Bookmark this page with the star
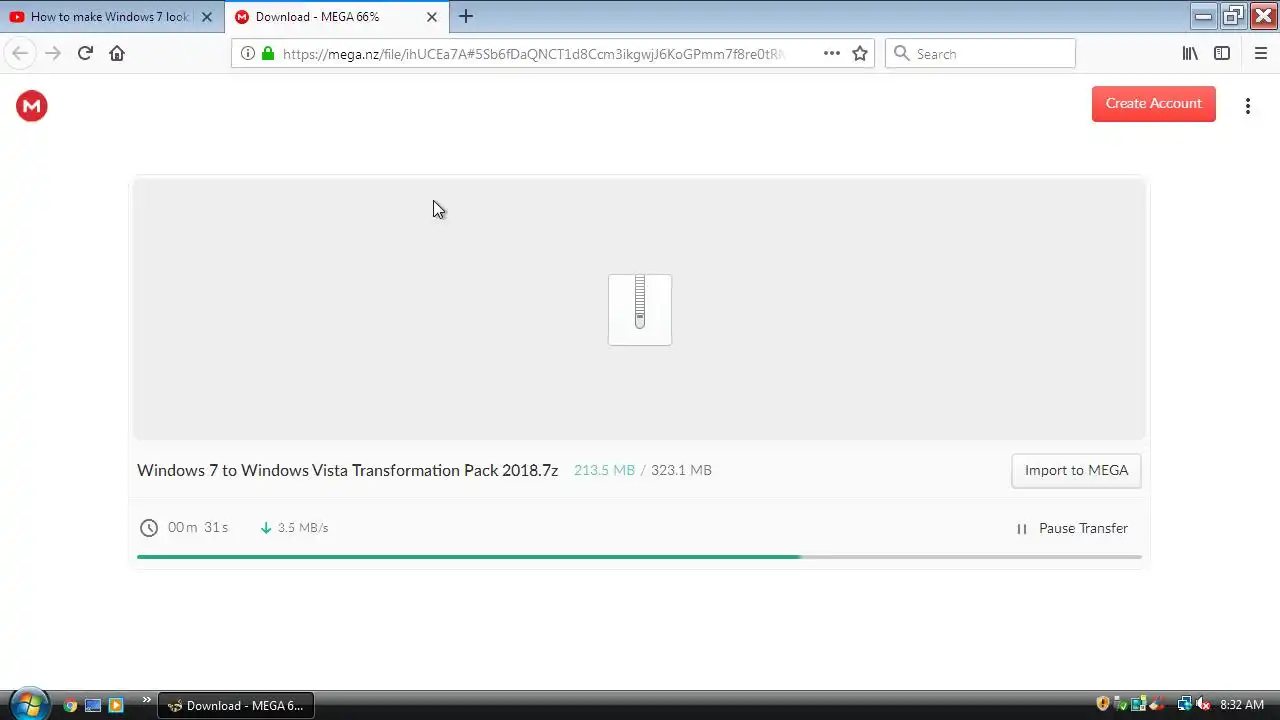 point(860,54)
